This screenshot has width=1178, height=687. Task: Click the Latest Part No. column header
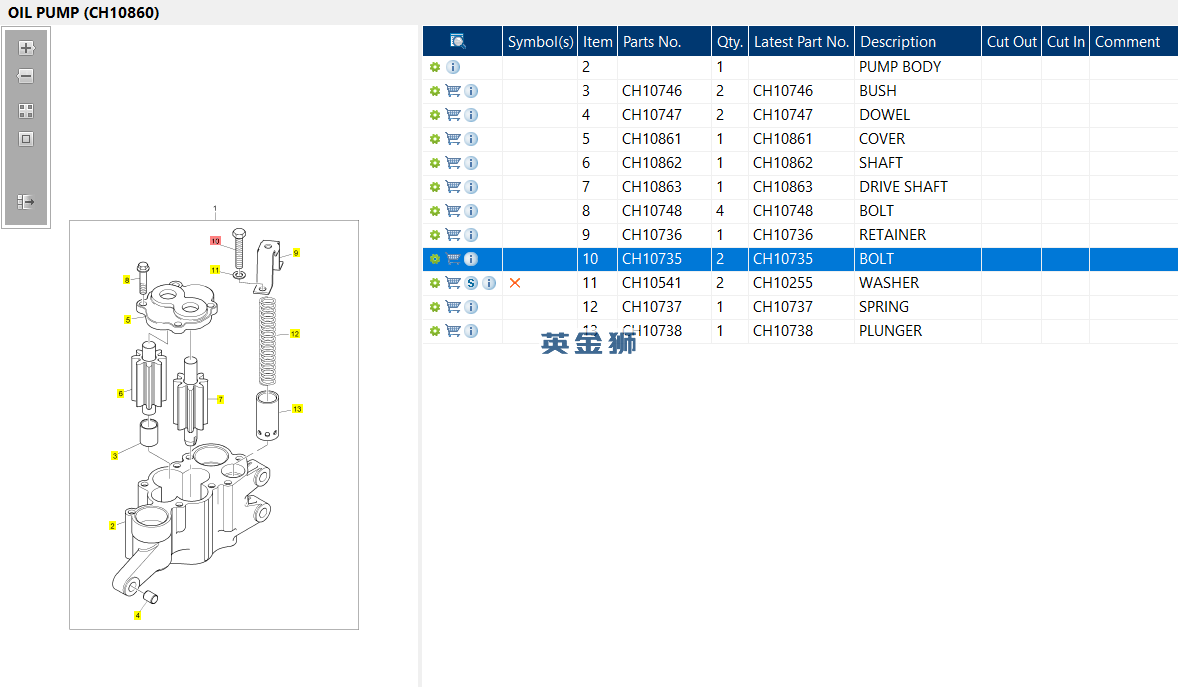point(802,41)
